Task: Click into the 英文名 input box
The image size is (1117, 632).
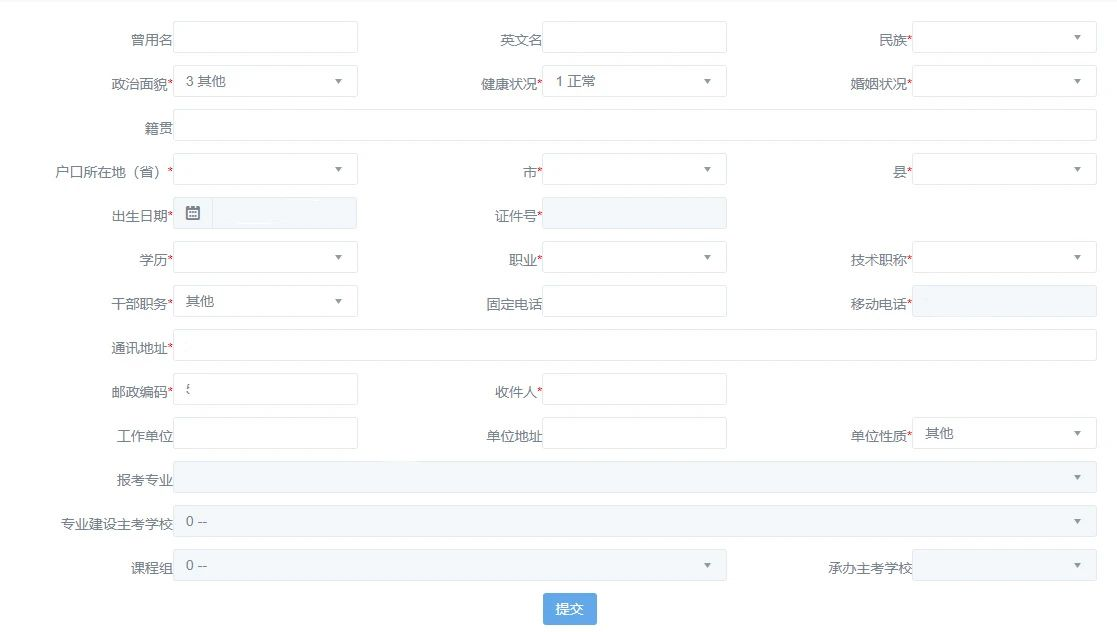Action: click(634, 38)
